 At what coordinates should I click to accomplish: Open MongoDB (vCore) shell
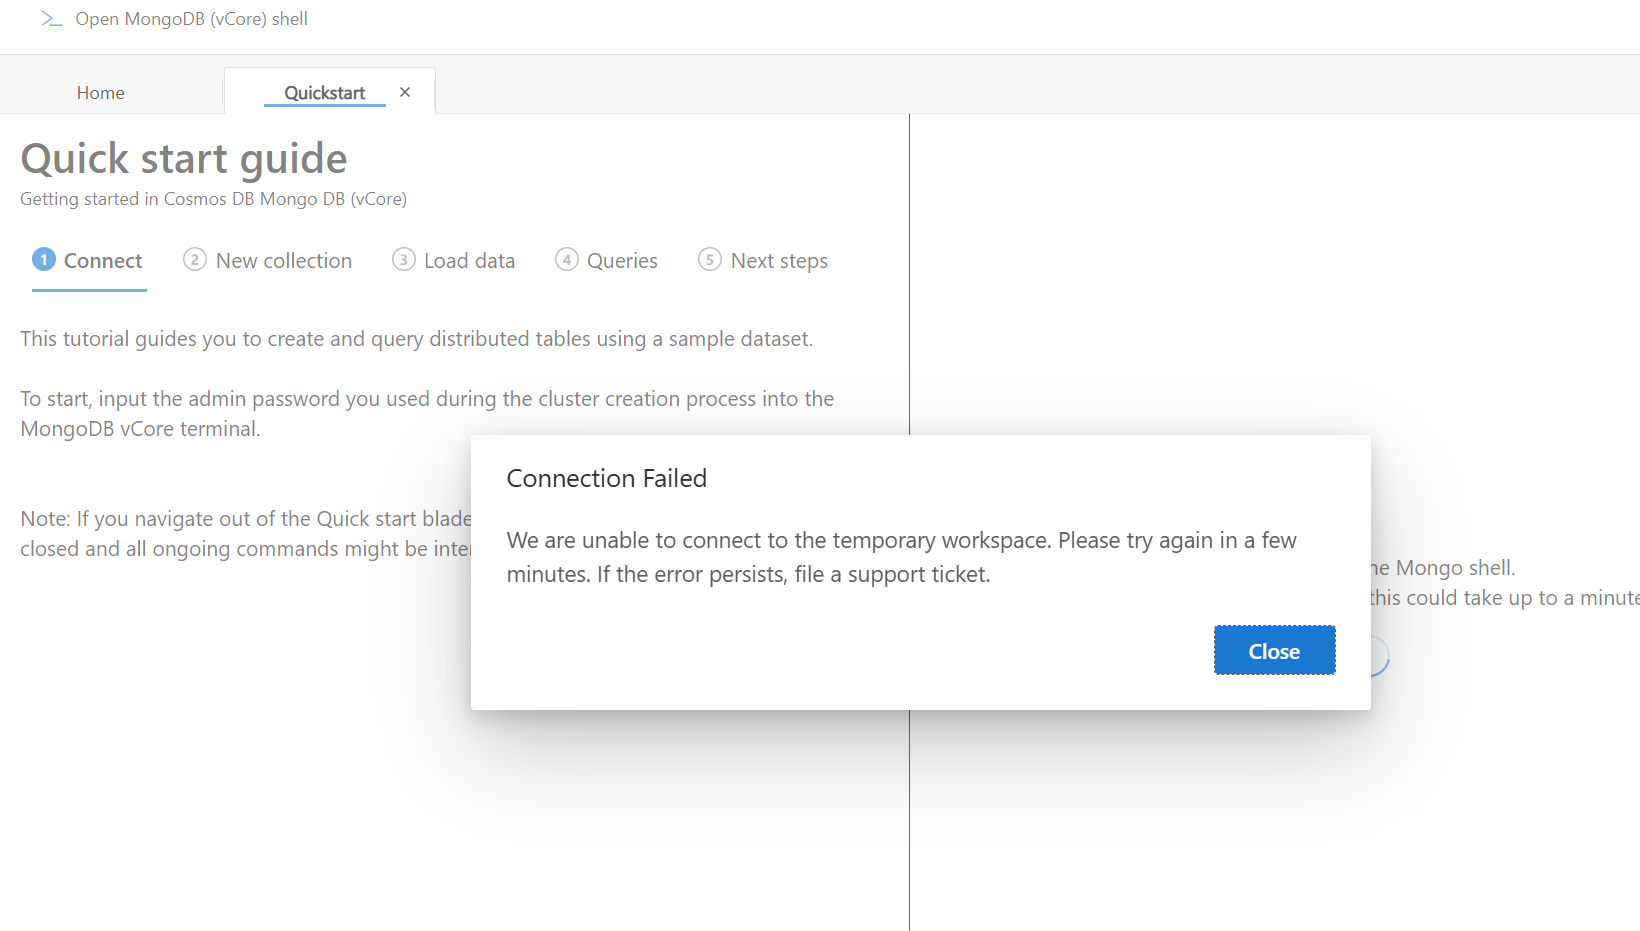[x=190, y=18]
